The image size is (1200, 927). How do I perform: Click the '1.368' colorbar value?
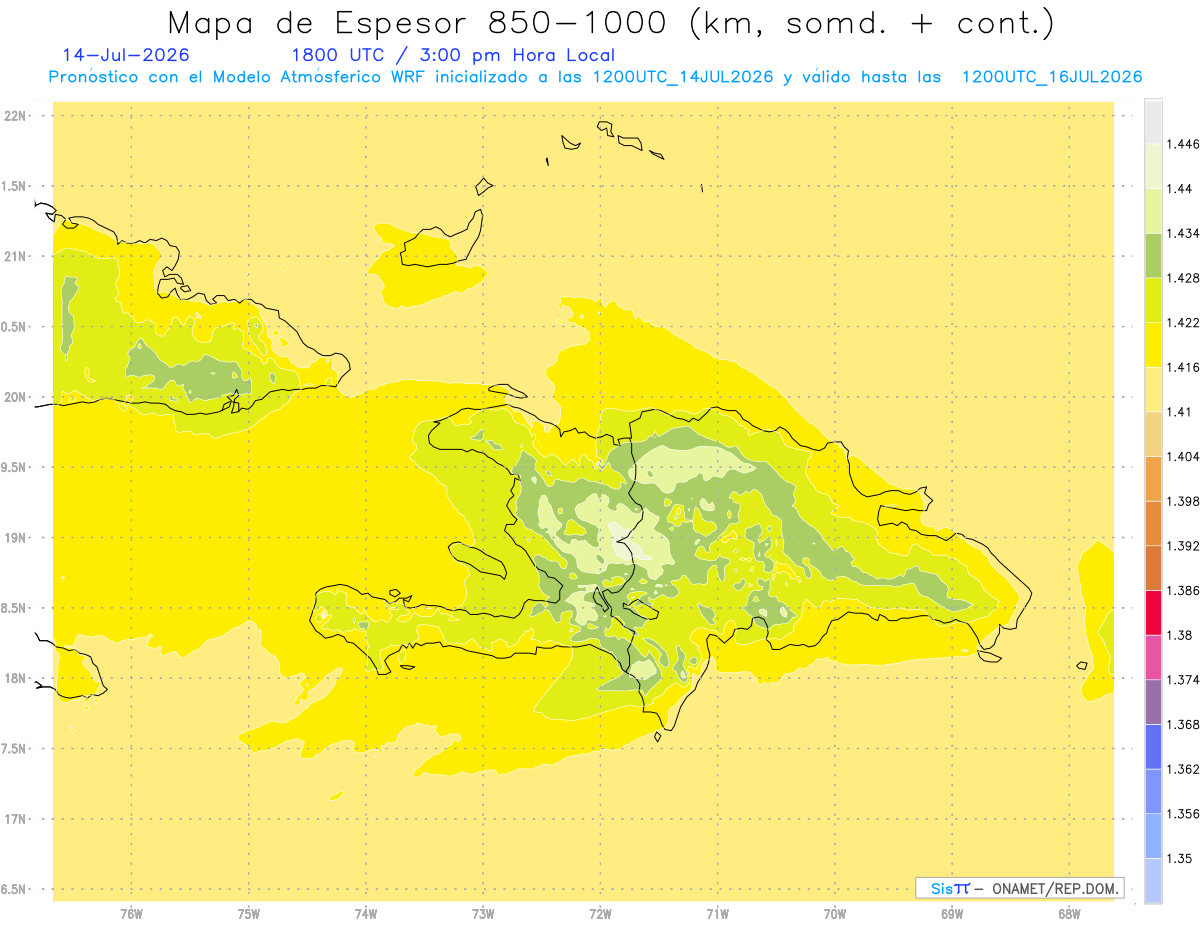coord(1182,724)
